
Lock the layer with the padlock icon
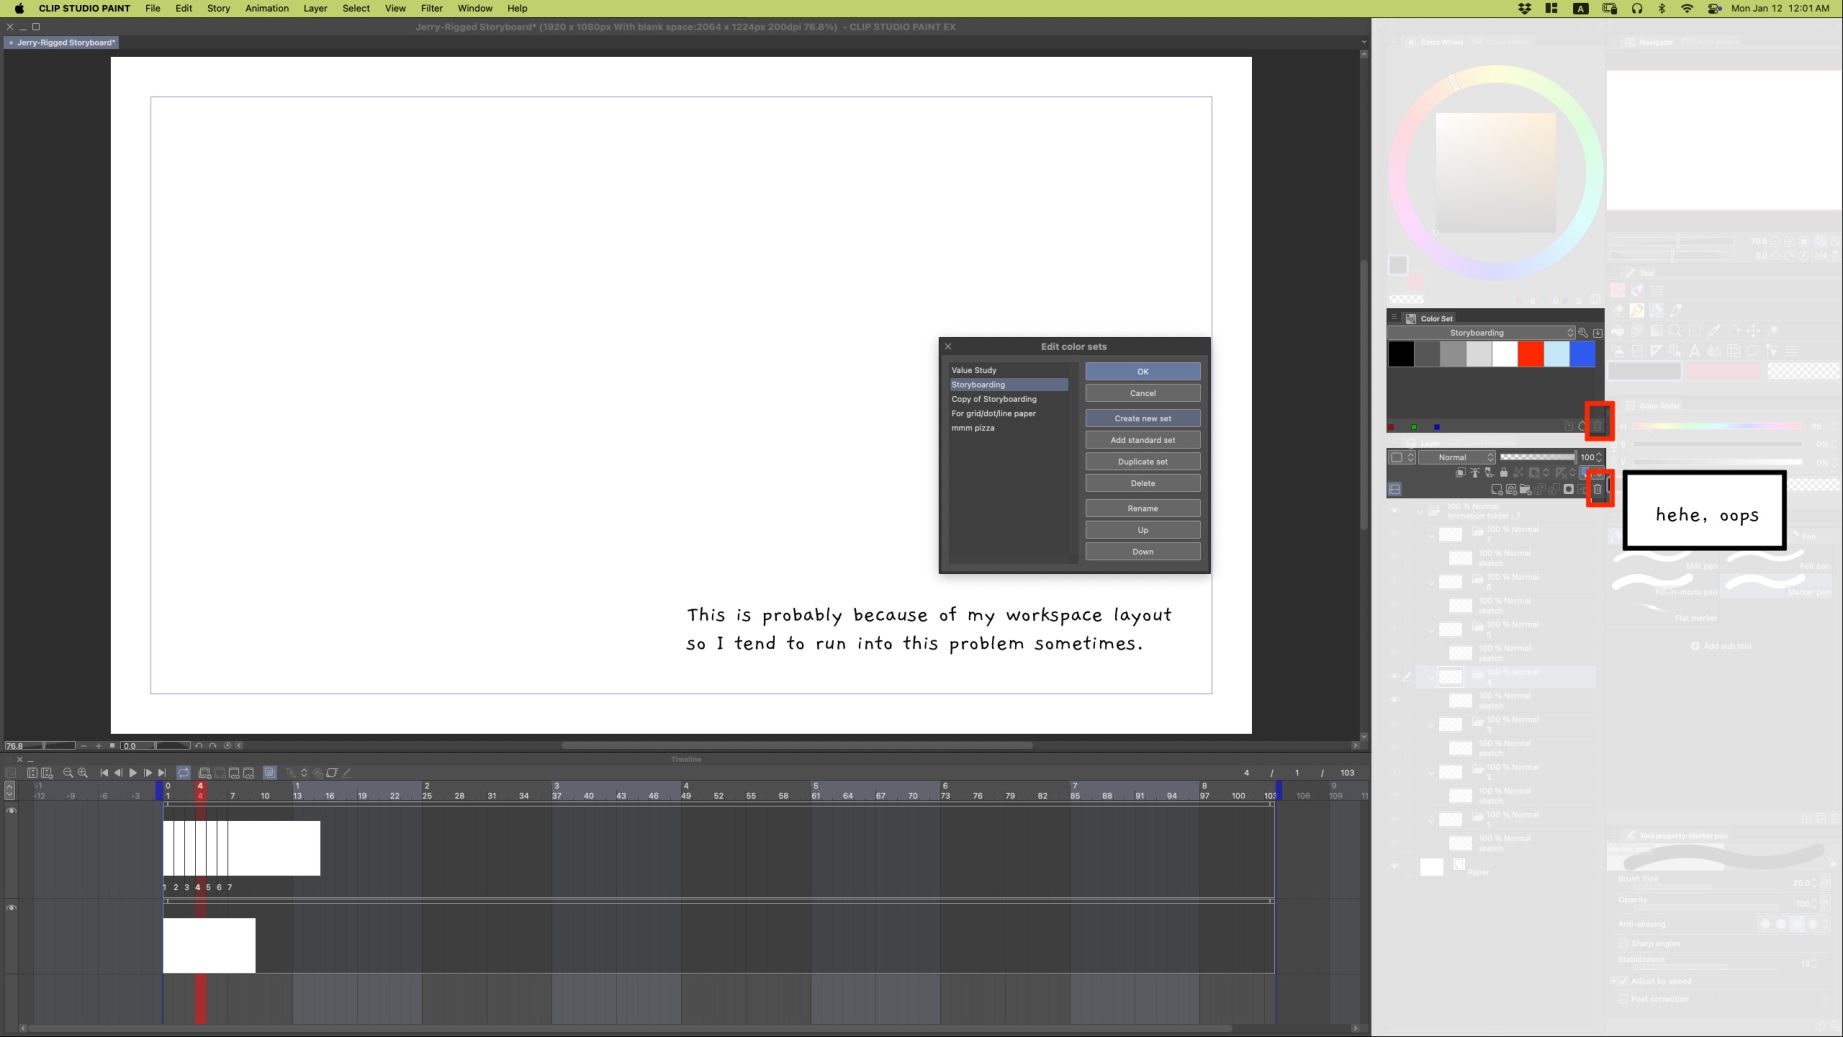(x=1503, y=472)
